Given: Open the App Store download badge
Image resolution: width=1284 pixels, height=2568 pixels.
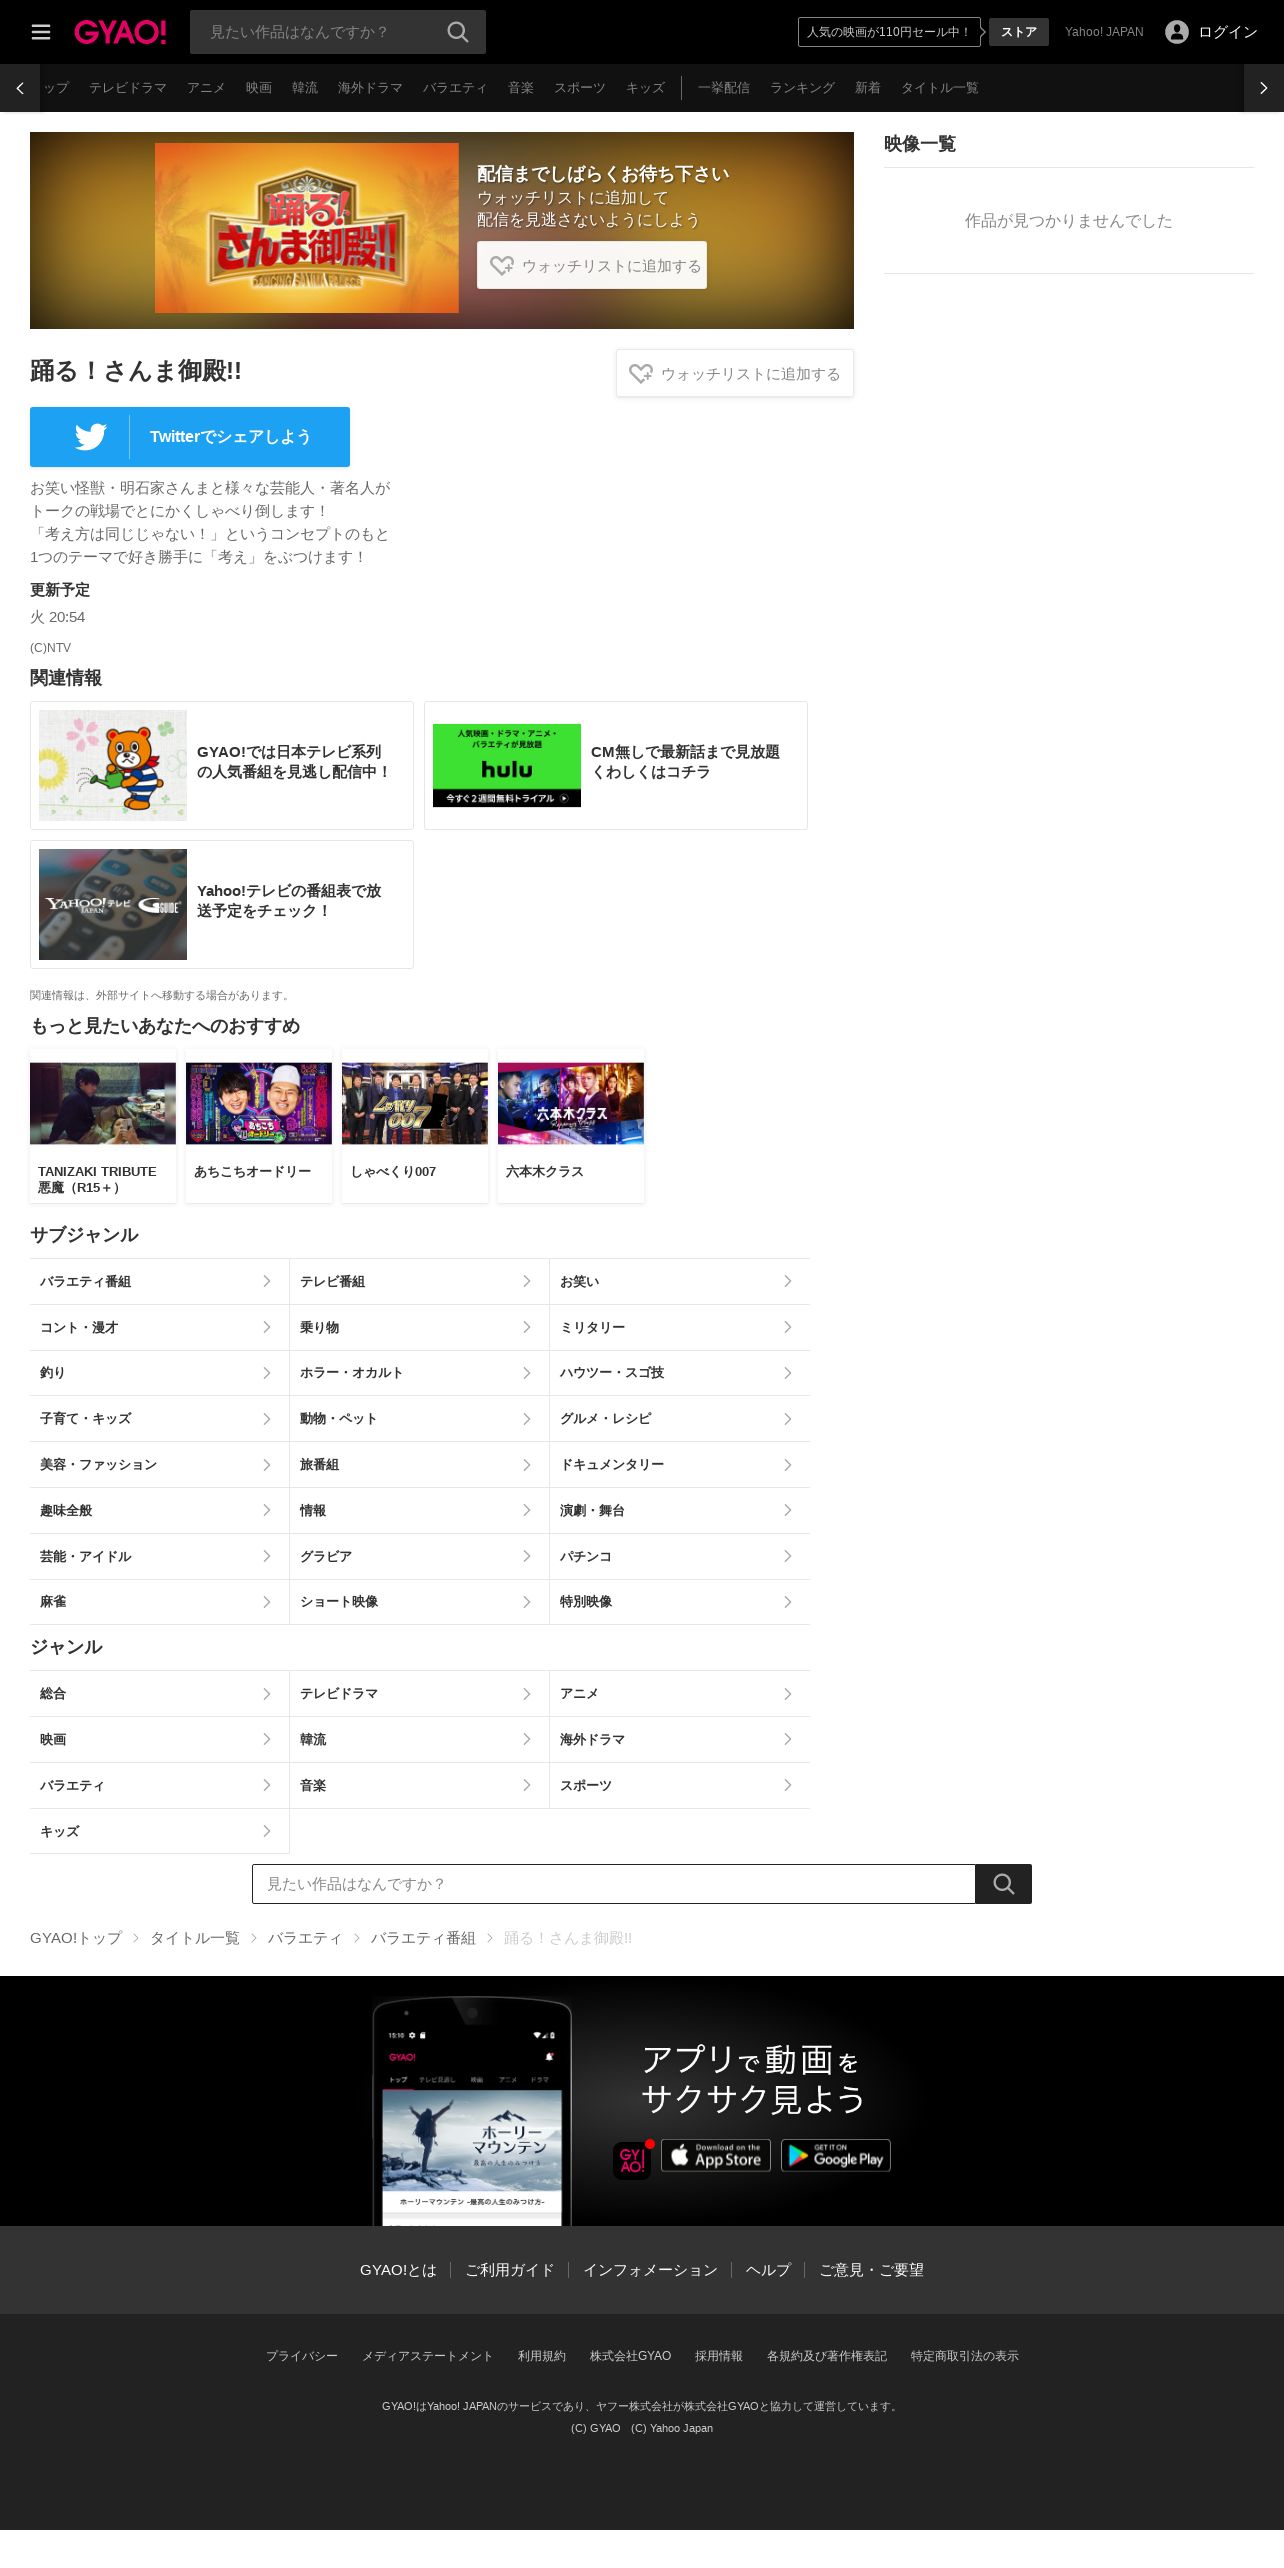Looking at the screenshot, I should pyautogui.click(x=716, y=2155).
